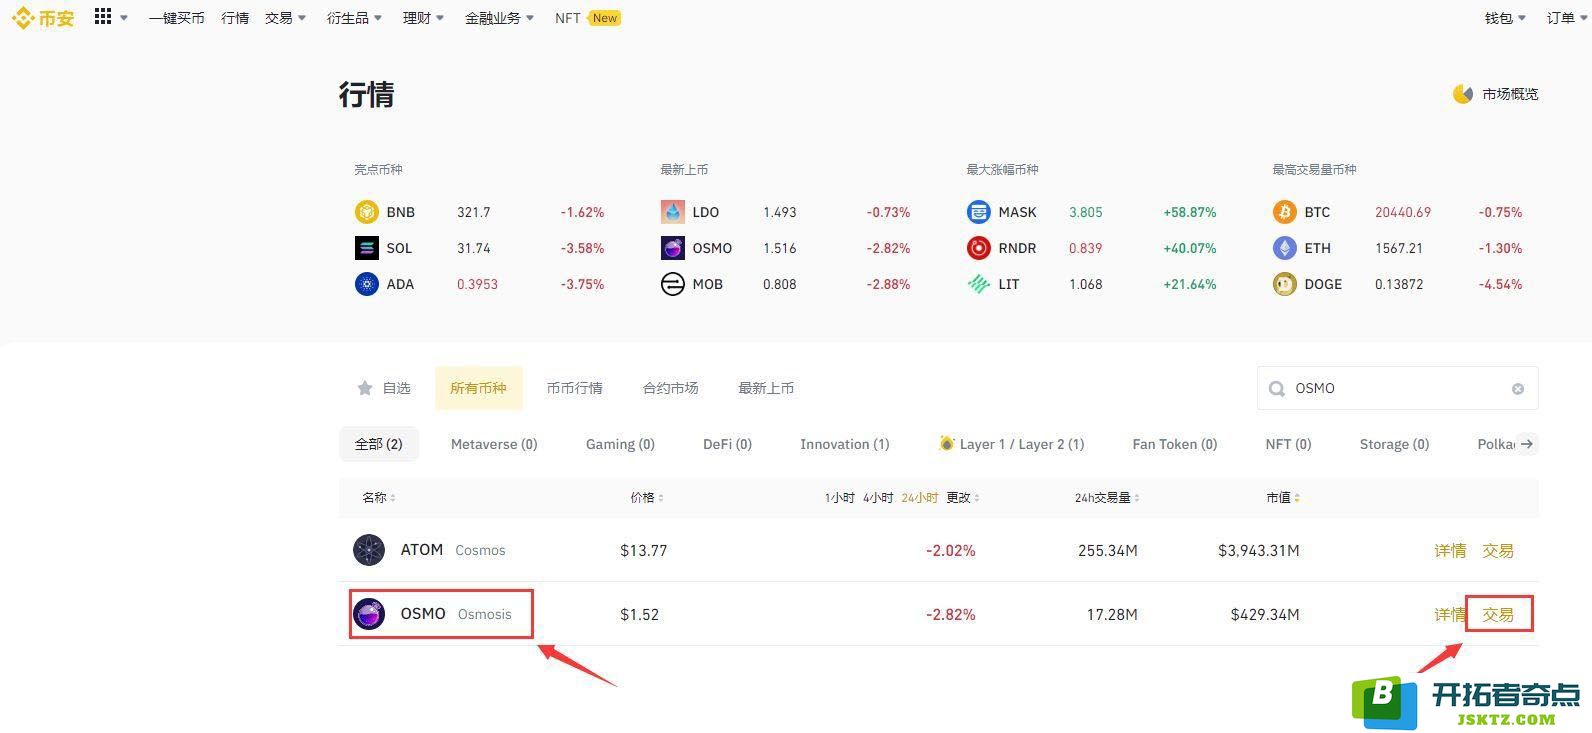
Task: Sort table by 名称 column
Action: coord(379,497)
